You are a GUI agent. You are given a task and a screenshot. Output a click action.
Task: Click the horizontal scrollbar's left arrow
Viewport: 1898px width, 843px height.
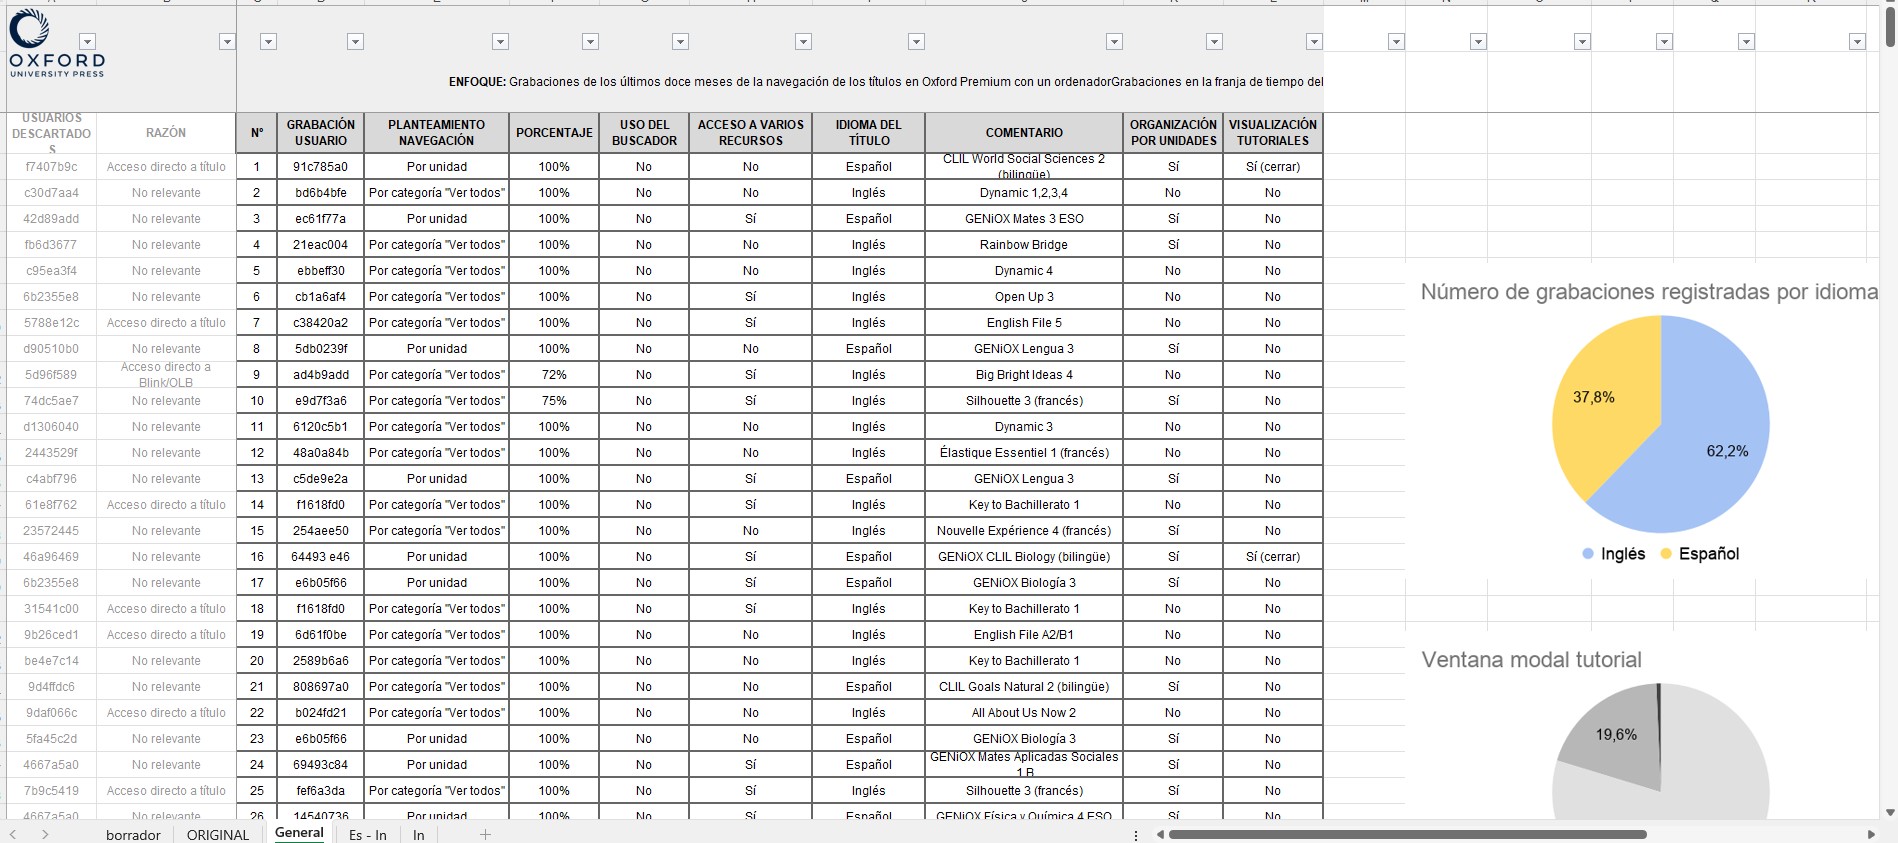point(1160,834)
